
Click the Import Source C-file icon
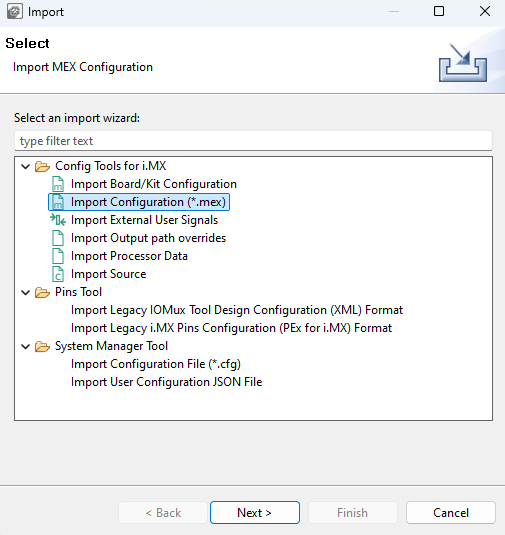(x=58, y=274)
